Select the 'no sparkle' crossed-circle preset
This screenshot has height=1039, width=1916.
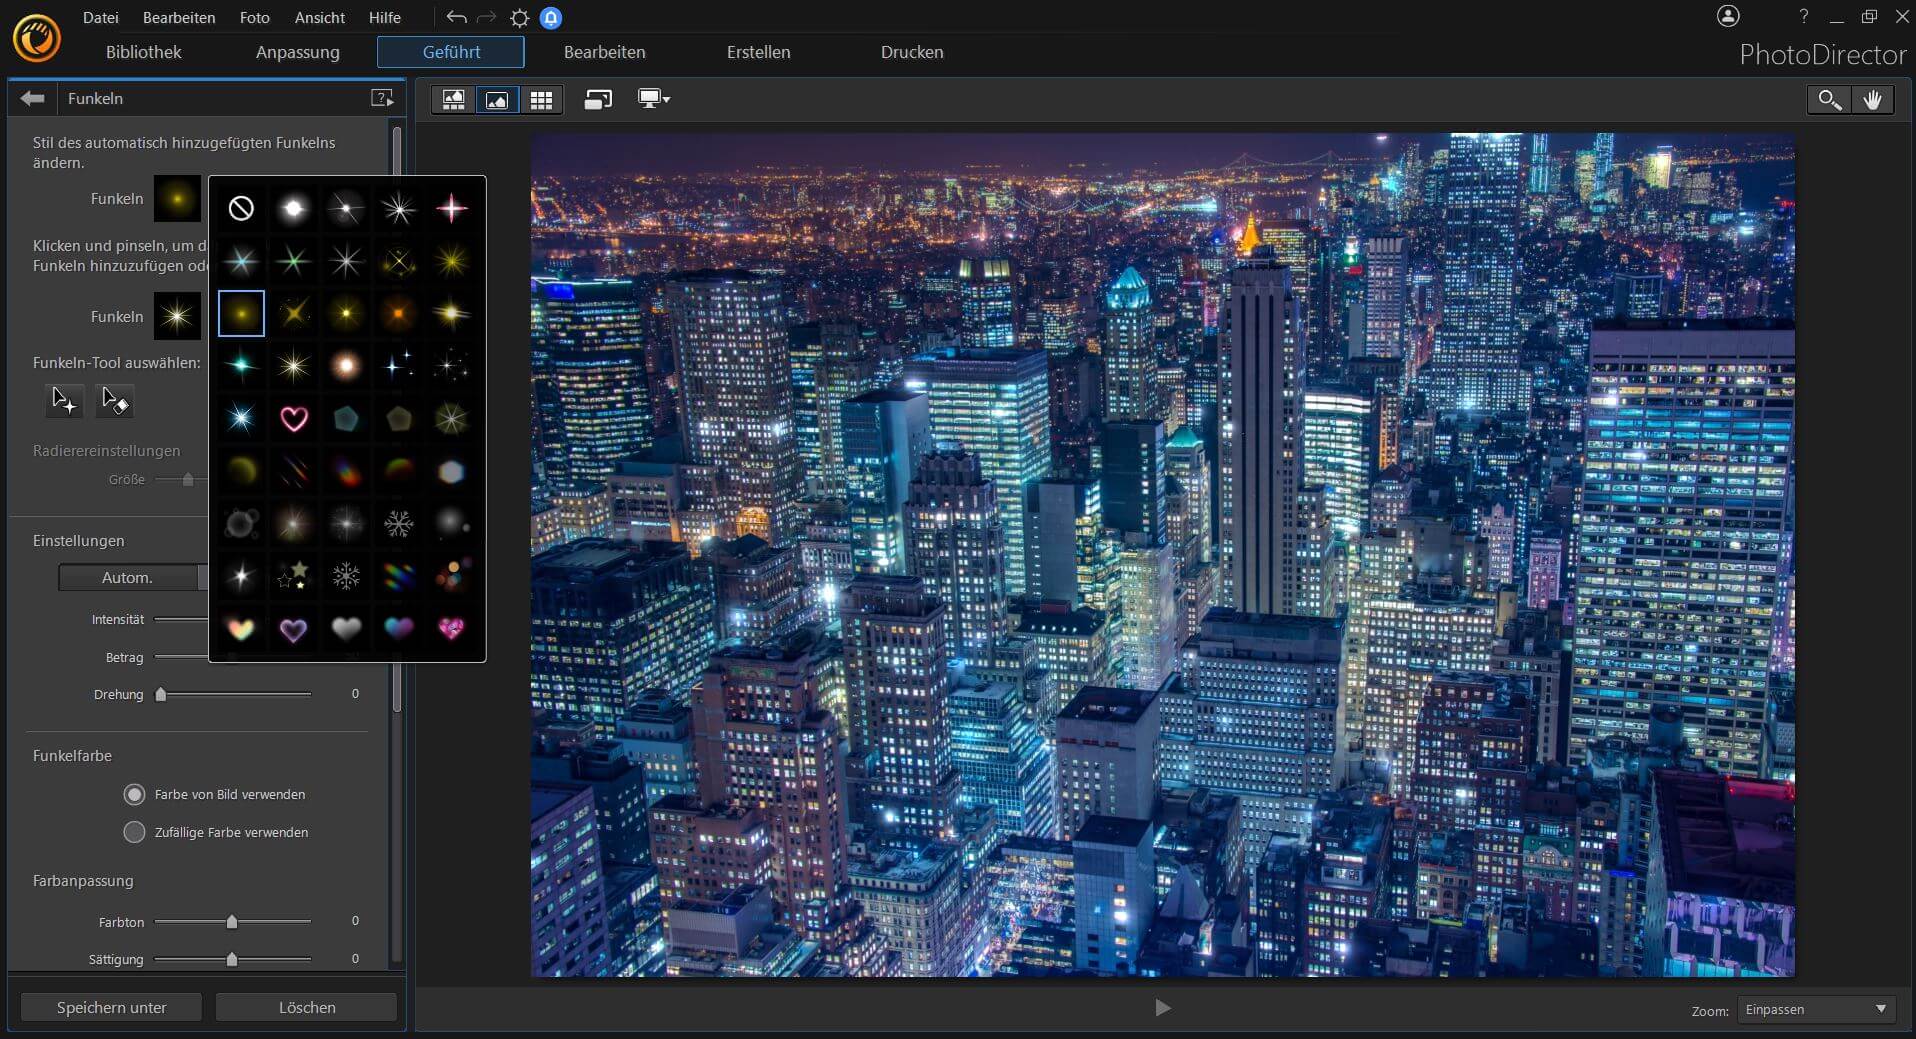[x=241, y=208]
